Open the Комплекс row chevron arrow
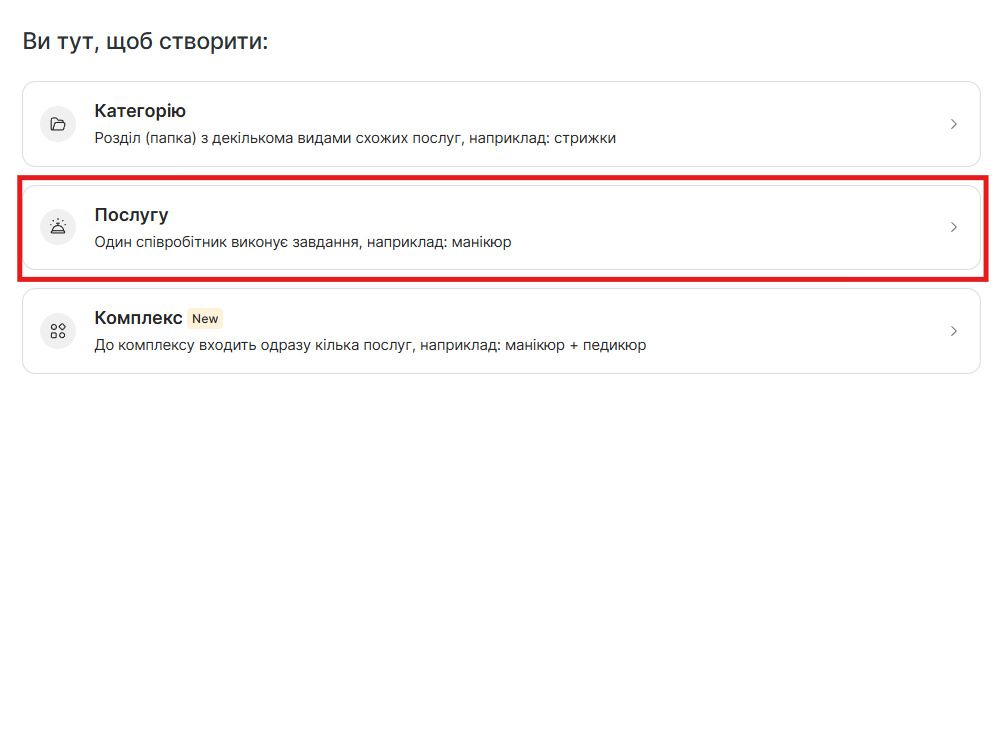 [x=953, y=331]
